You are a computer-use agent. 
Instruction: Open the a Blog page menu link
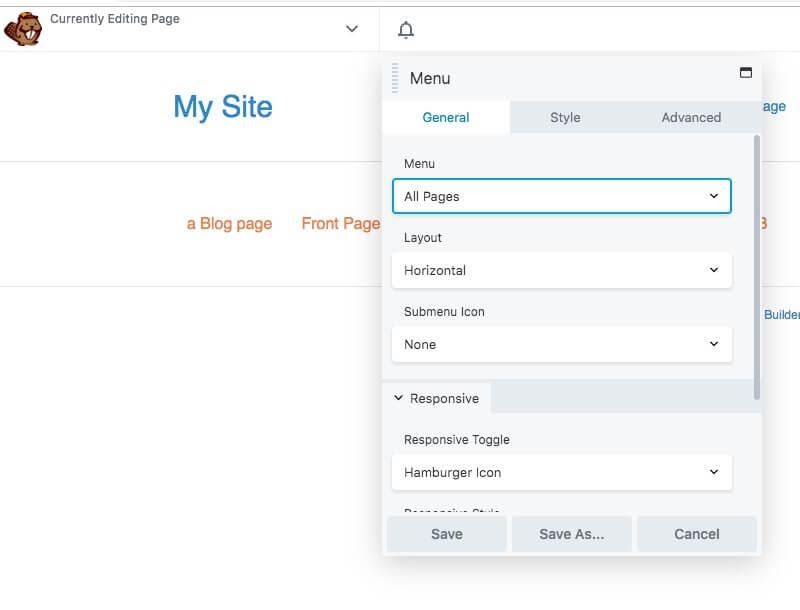pyautogui.click(x=229, y=223)
